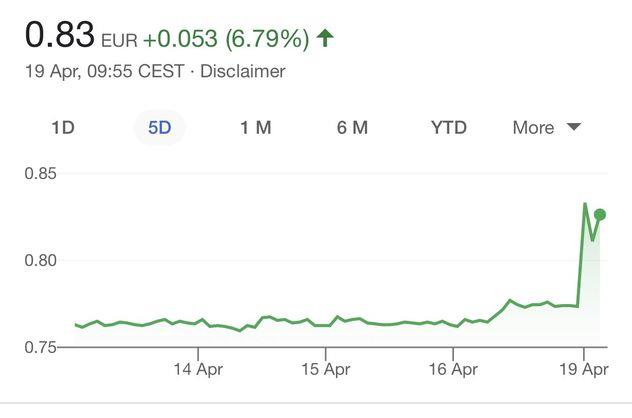Switch to the 1 M range tab
Viewport: 632px width, 418px height.
(x=255, y=127)
